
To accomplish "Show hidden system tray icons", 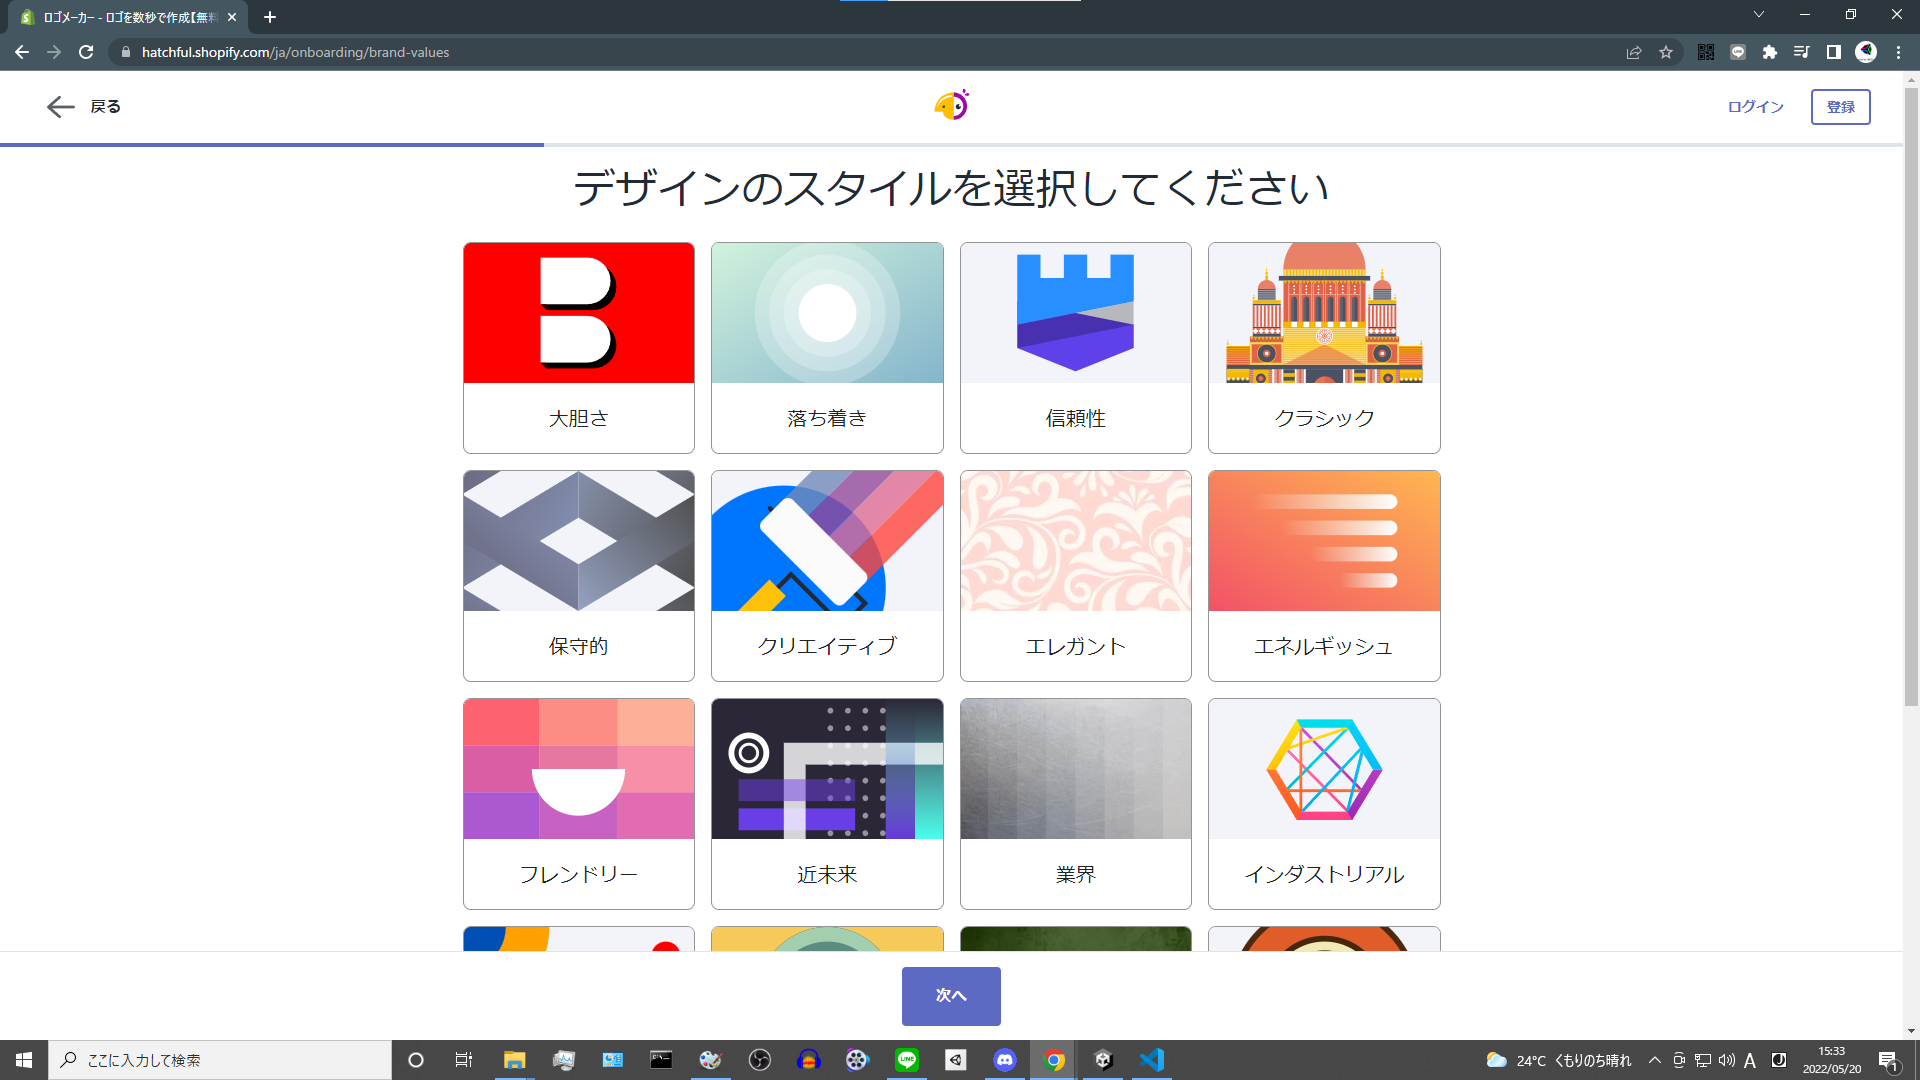I will [1655, 1060].
